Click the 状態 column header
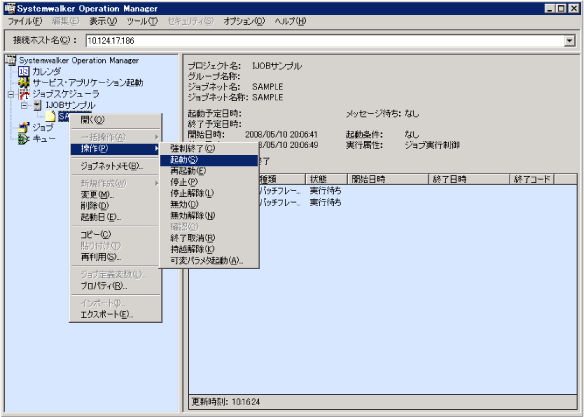 [326, 179]
